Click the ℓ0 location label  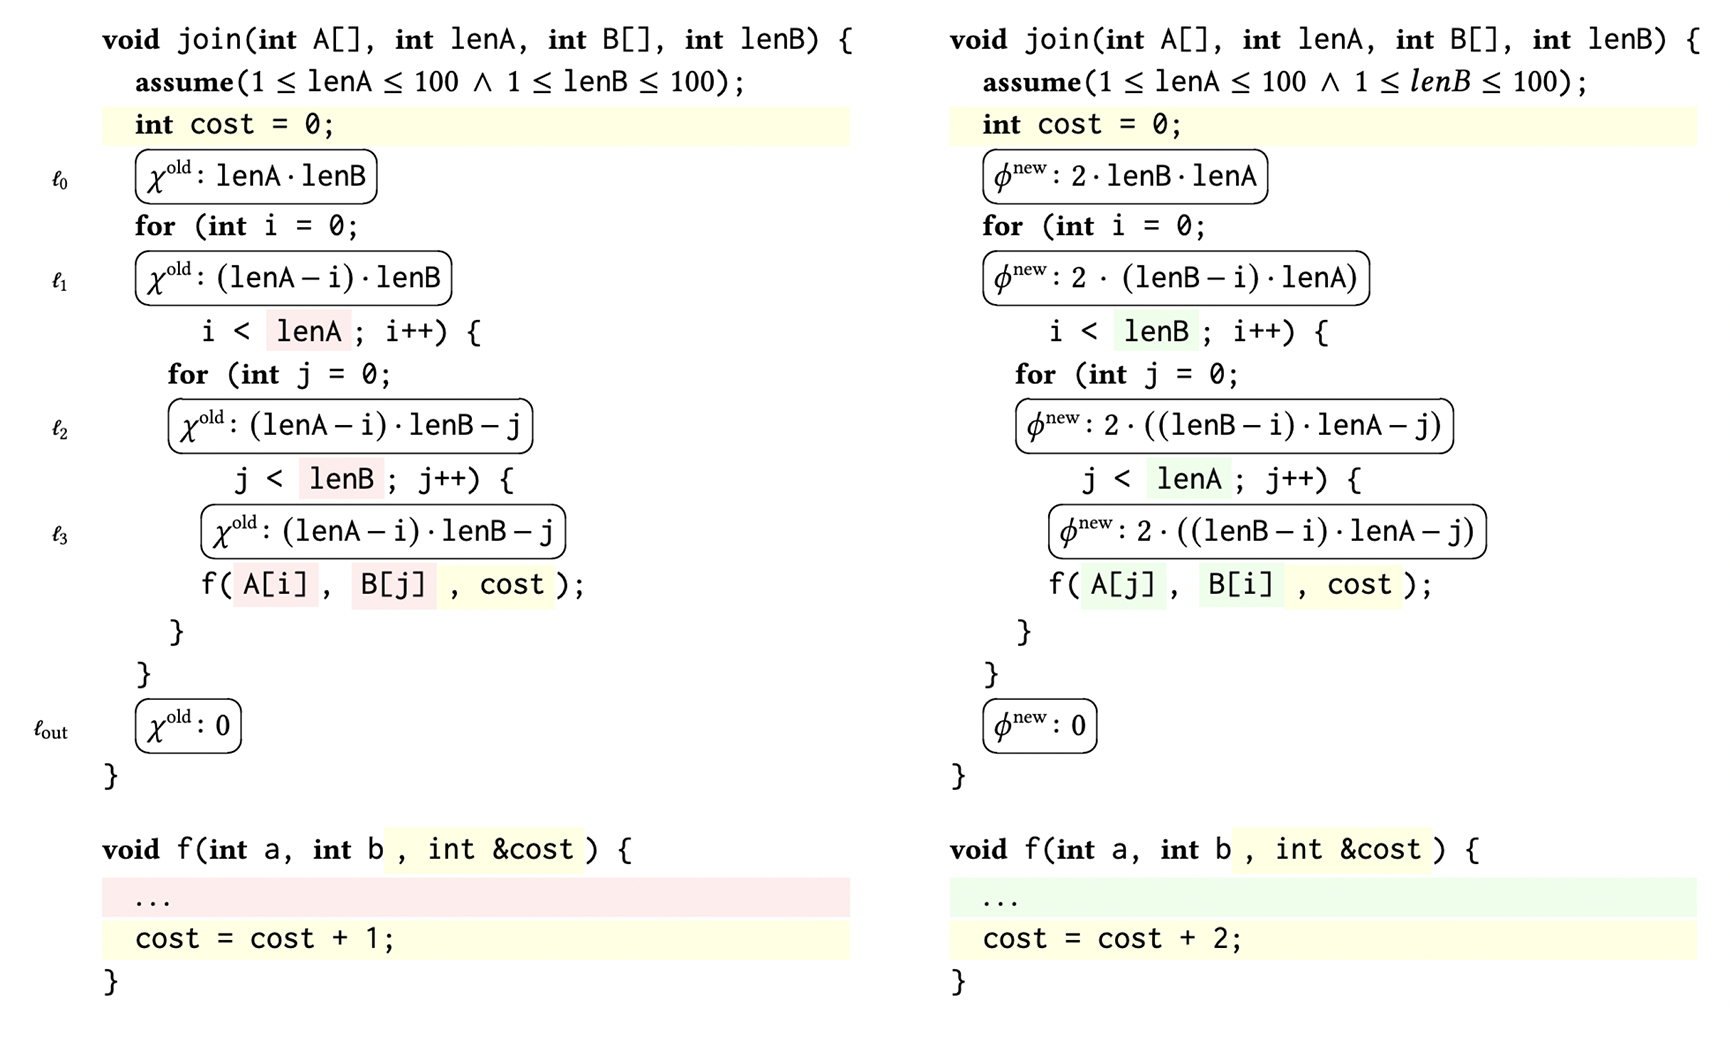[60, 181]
